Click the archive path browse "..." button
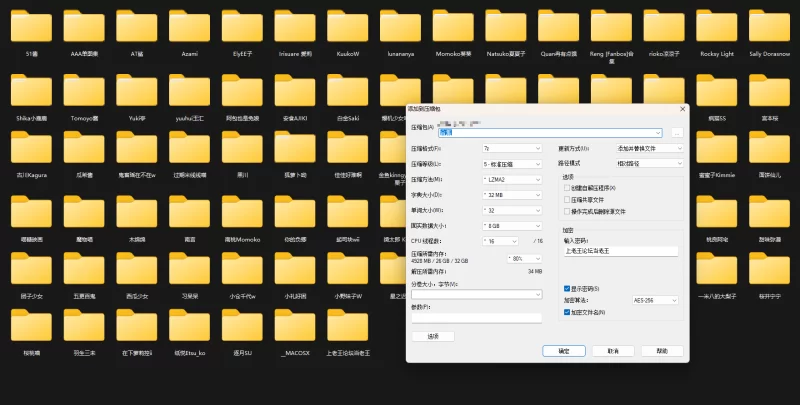This screenshot has height=405, width=800. point(677,132)
